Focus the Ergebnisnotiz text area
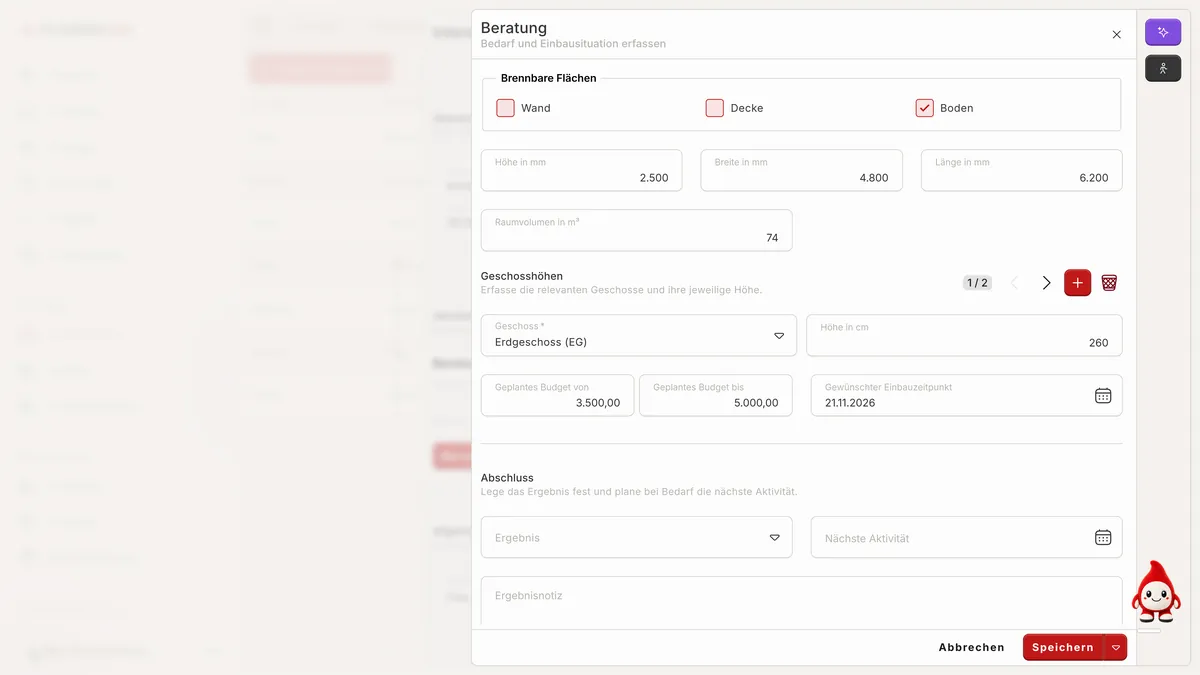 pyautogui.click(x=802, y=602)
